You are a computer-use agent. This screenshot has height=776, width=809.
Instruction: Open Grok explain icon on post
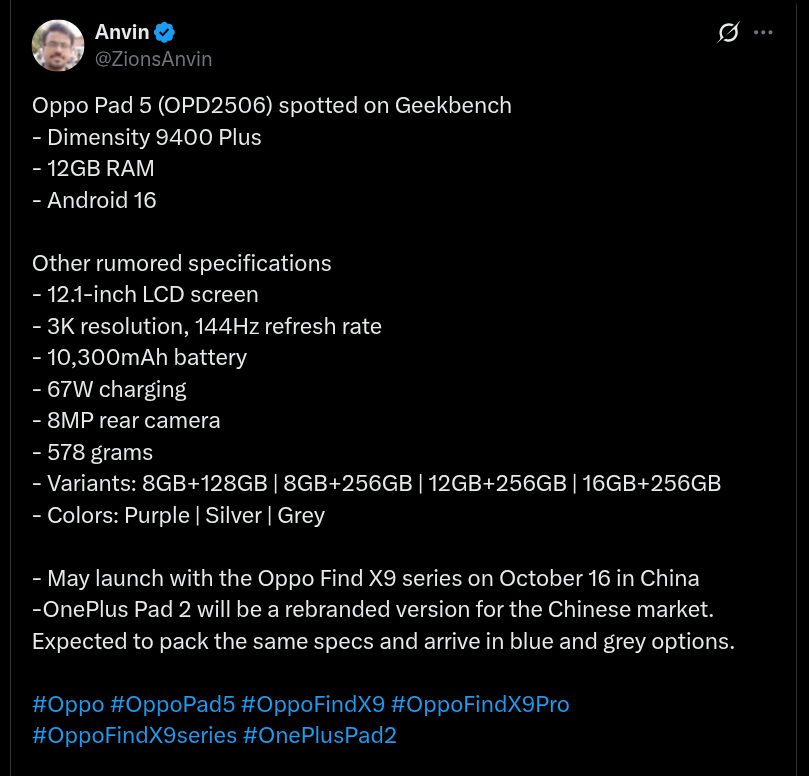point(728,33)
